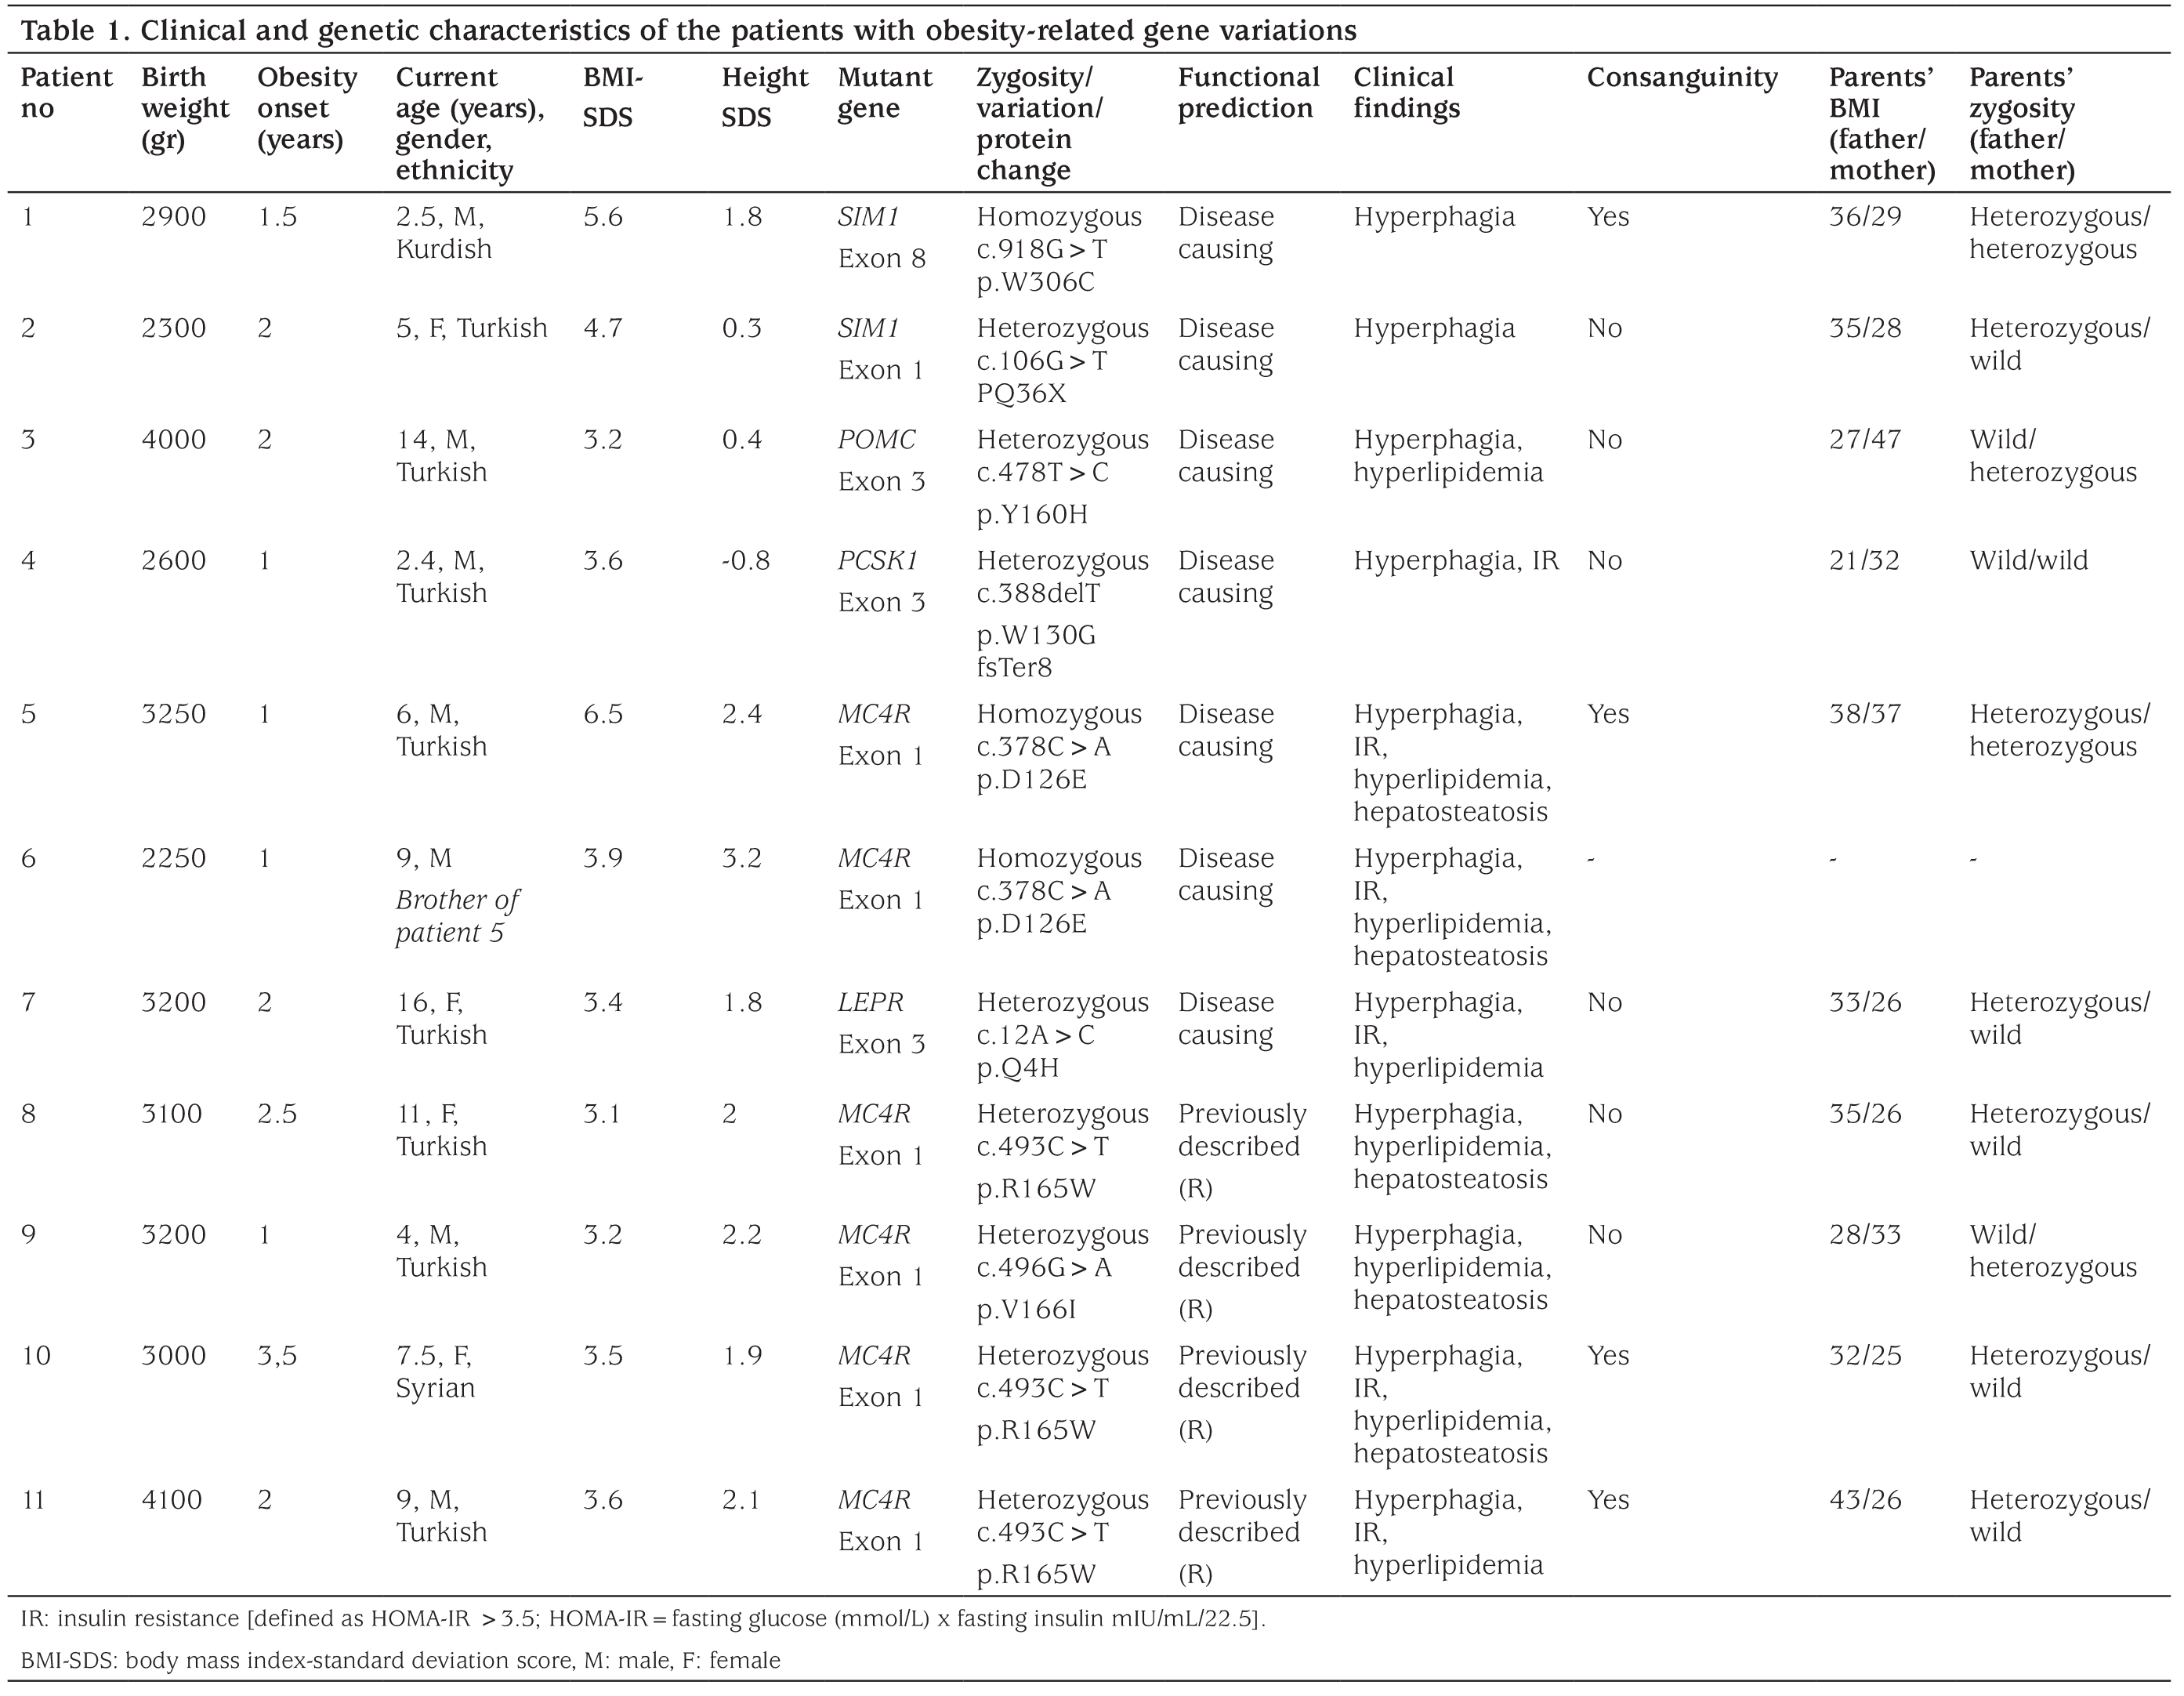Select variation 'c.496G>A'
The height and width of the screenshot is (1696, 2184).
pos(1044,1267)
